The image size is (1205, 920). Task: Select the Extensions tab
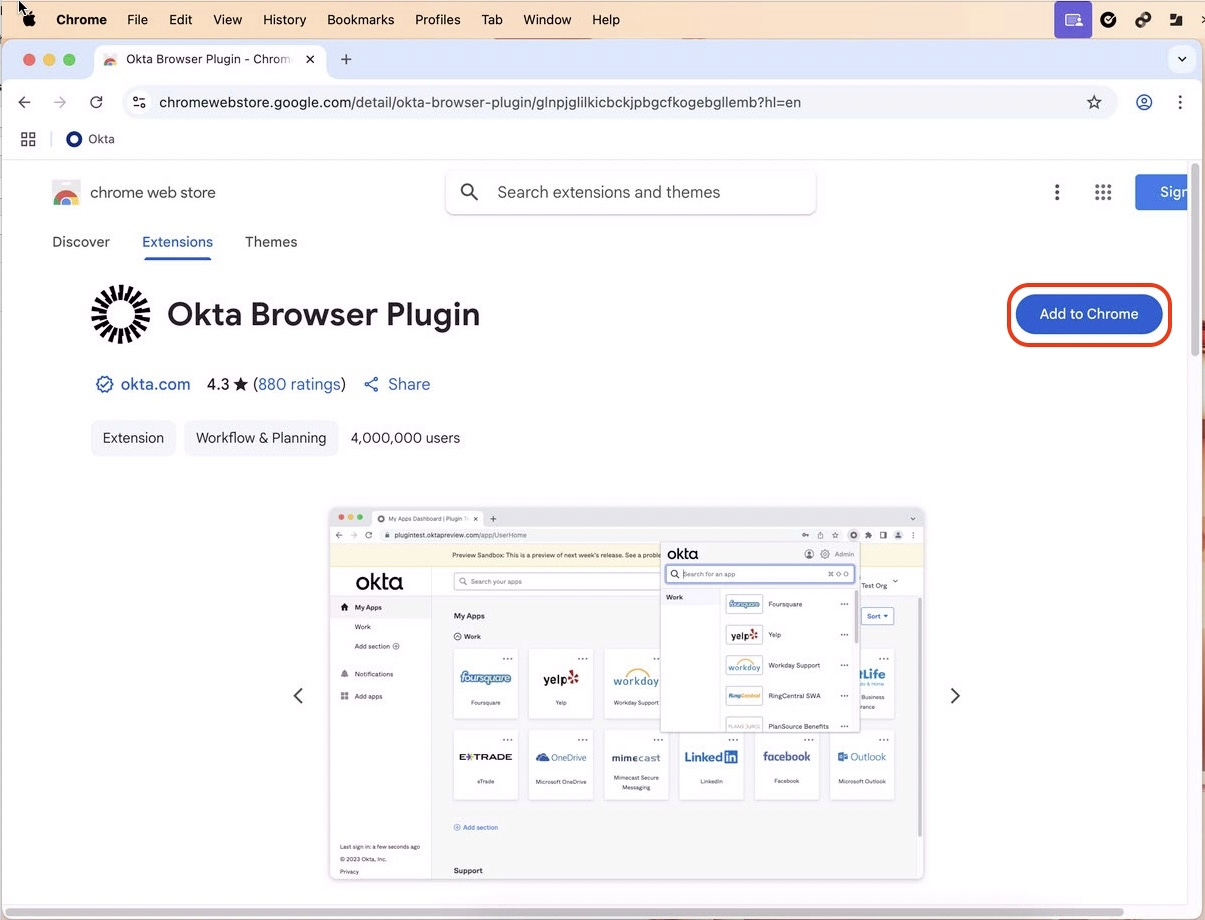(177, 242)
